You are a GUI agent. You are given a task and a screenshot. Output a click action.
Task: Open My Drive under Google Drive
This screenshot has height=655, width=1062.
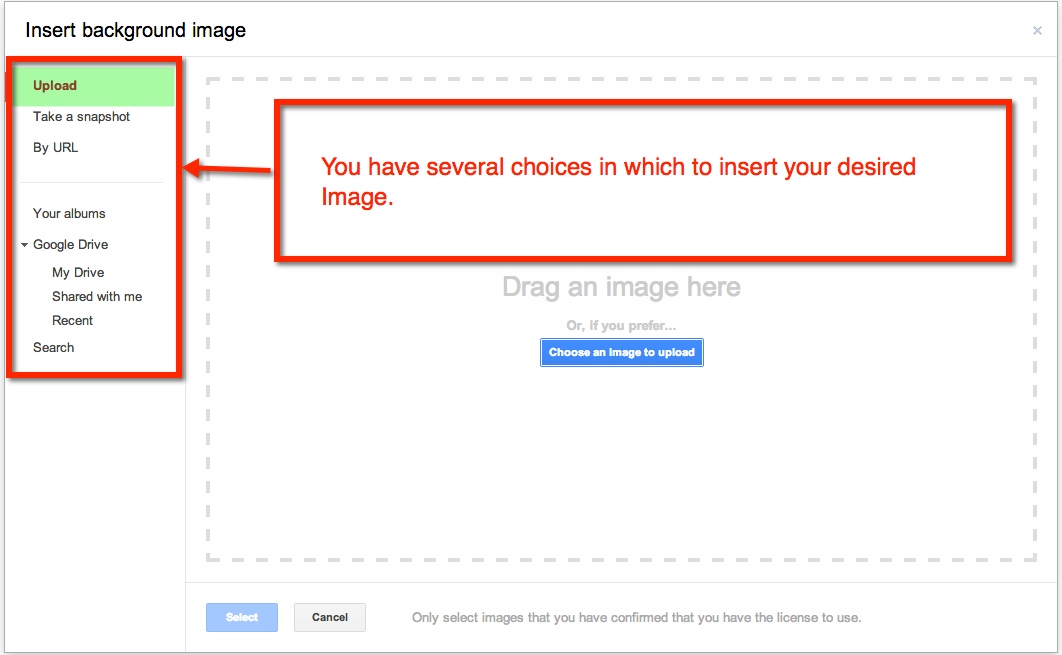click(x=78, y=273)
